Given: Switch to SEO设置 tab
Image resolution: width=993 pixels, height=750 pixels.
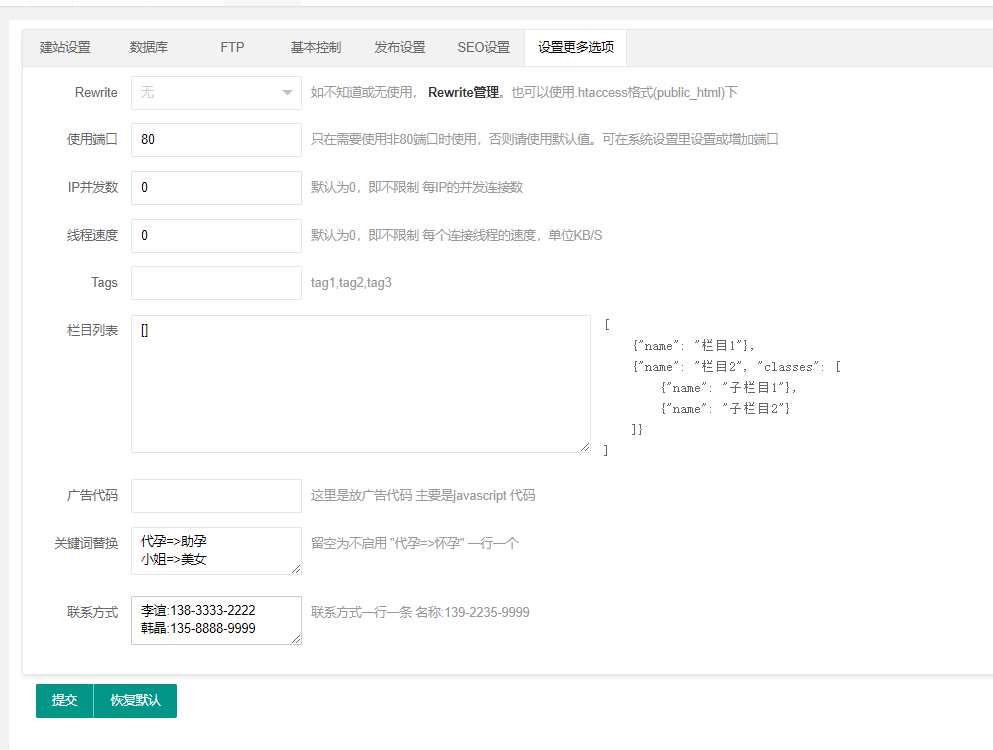Looking at the screenshot, I should coord(483,48).
